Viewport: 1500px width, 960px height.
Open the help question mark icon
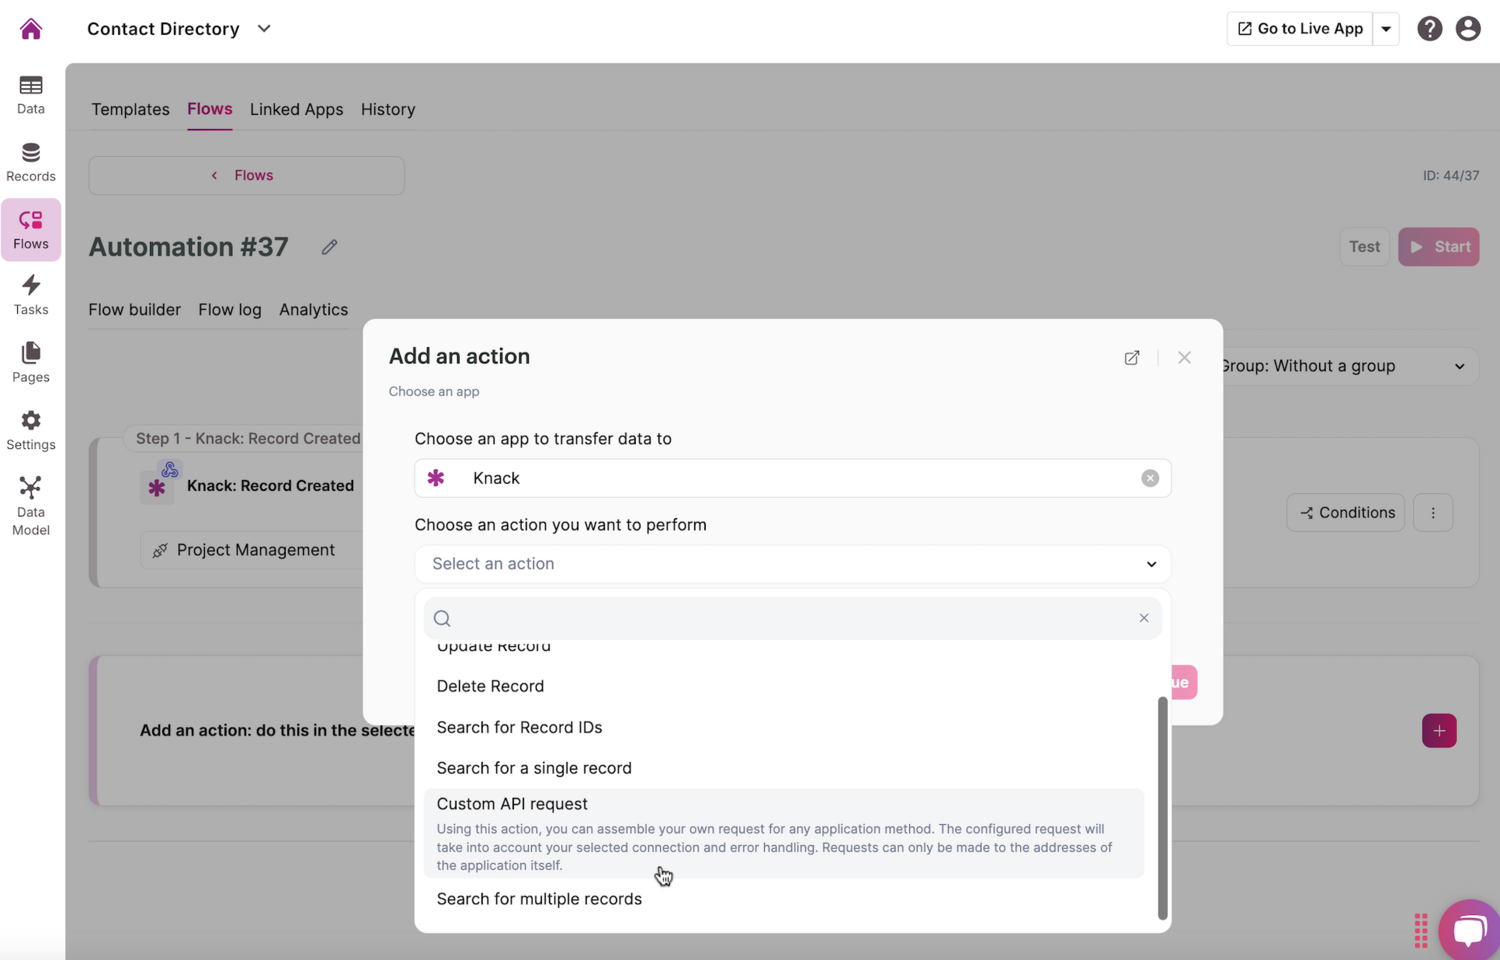[x=1430, y=28]
